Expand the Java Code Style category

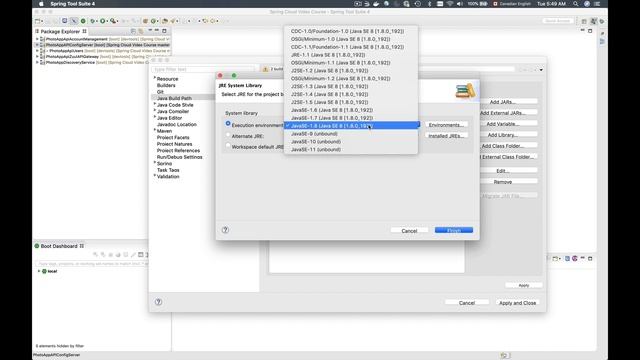click(x=155, y=104)
